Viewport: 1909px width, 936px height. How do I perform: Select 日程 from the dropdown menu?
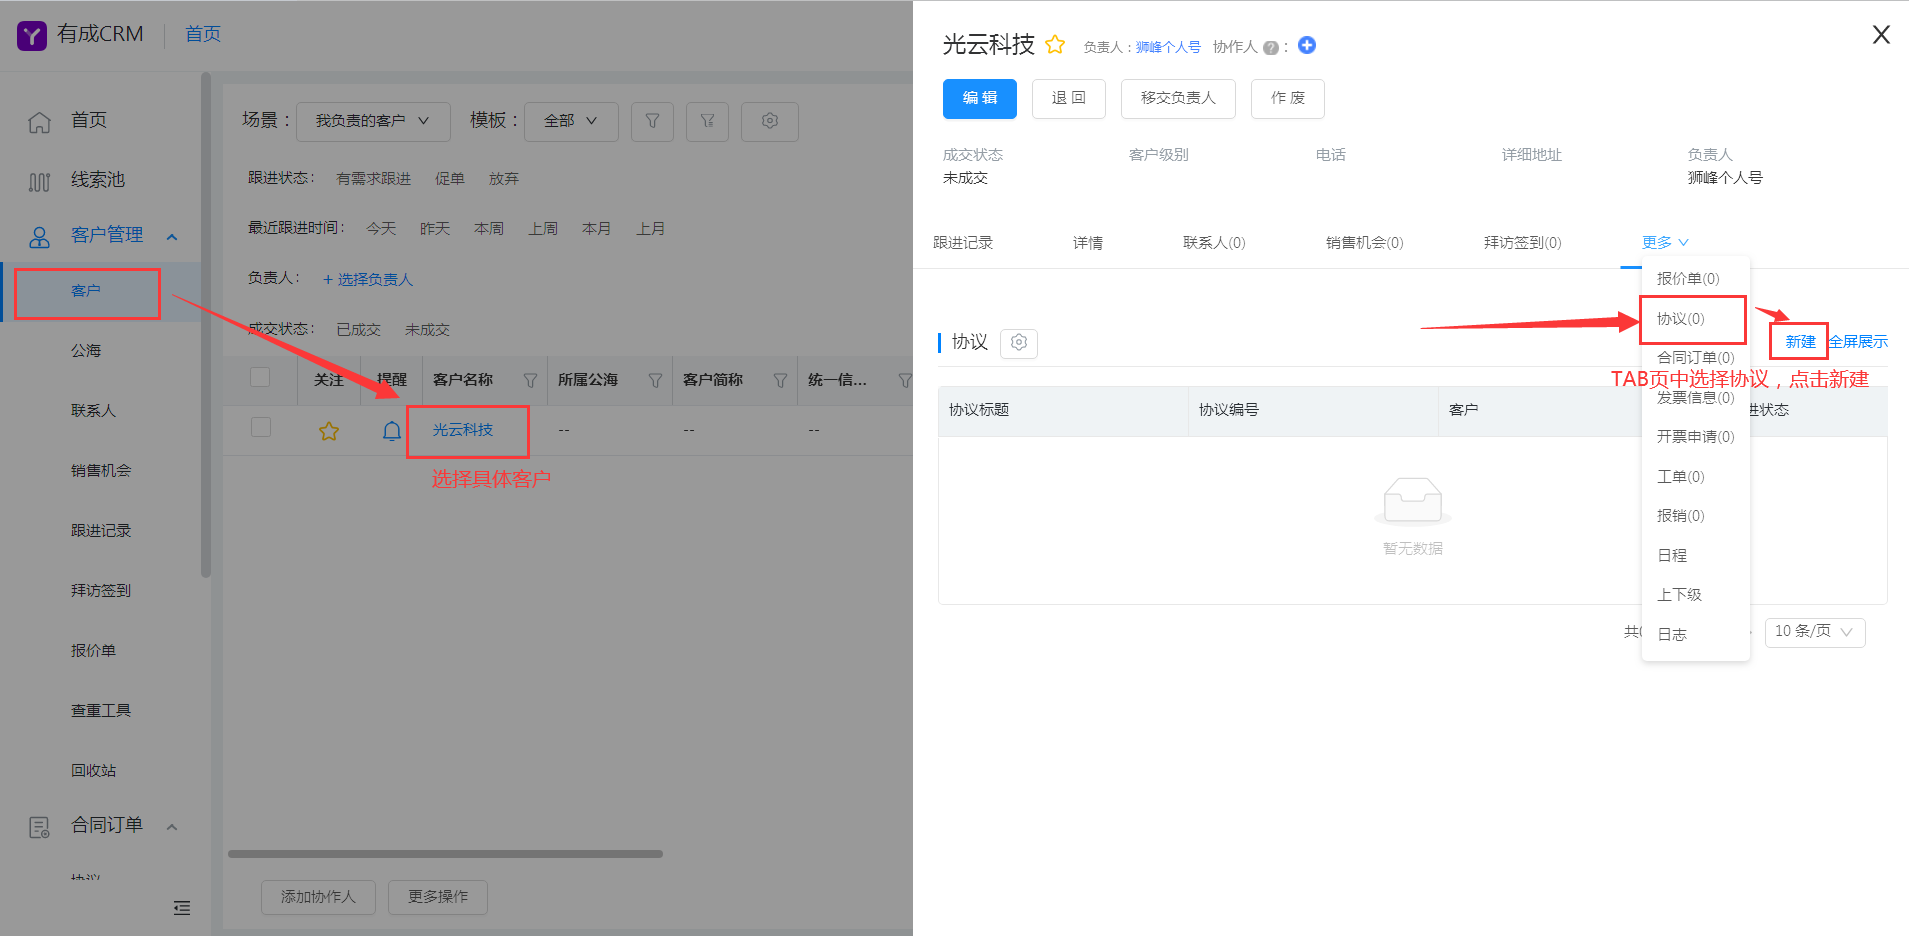tap(1696, 556)
